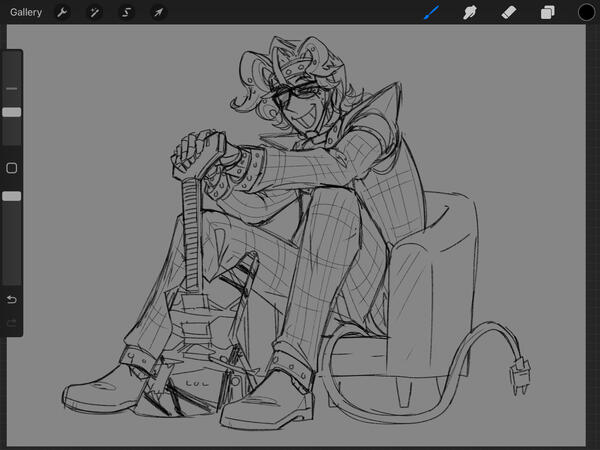This screenshot has height=450, width=600.
Task: Click the small line above brush size slider
Action: pos(12,89)
